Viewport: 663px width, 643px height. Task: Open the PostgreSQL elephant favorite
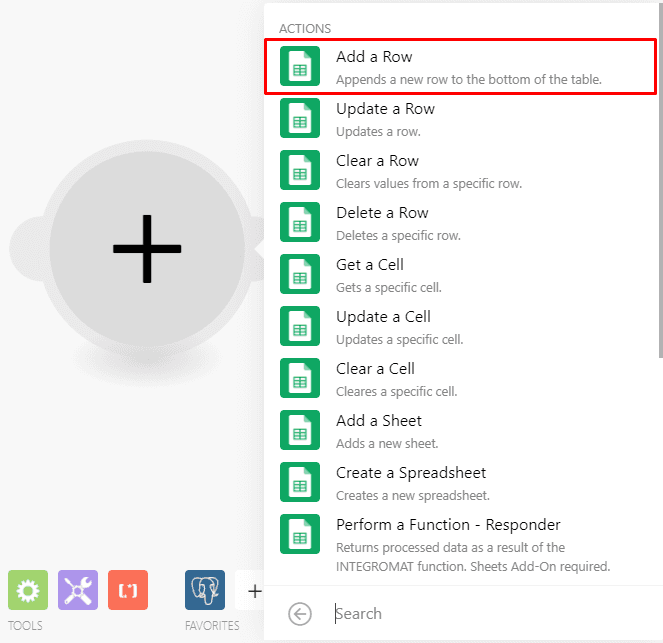(x=205, y=590)
